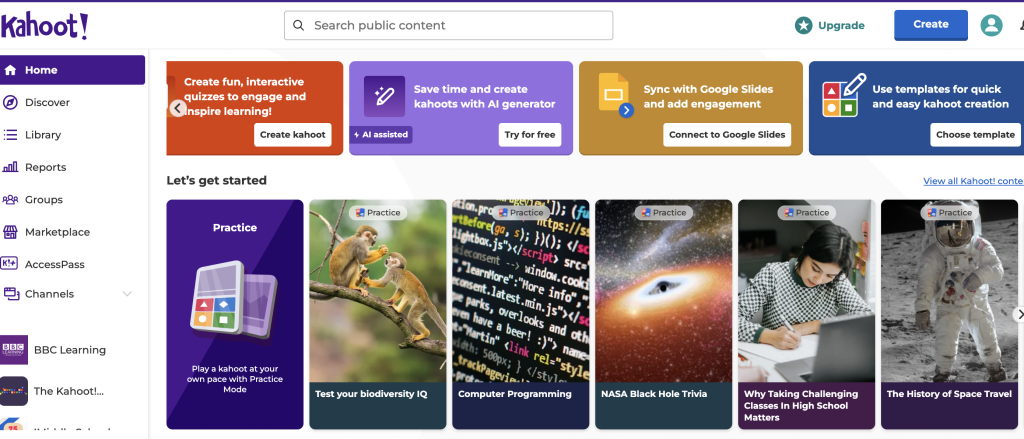Screen dimensions: 1024x439
Task: Open BBC Learning channel icon
Action: pos(14,350)
